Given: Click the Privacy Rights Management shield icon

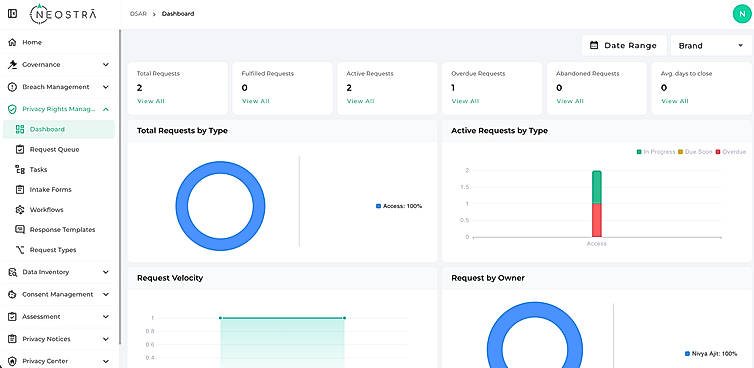Looking at the screenshot, I should [x=13, y=109].
